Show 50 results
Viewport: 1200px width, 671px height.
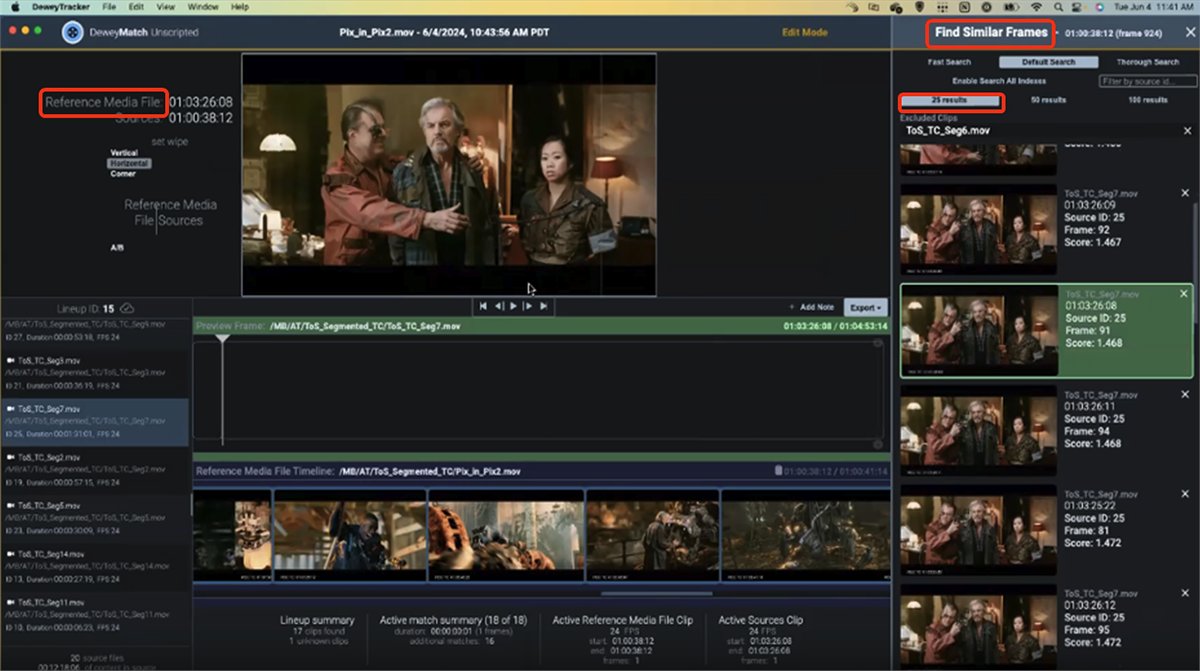(1048, 100)
